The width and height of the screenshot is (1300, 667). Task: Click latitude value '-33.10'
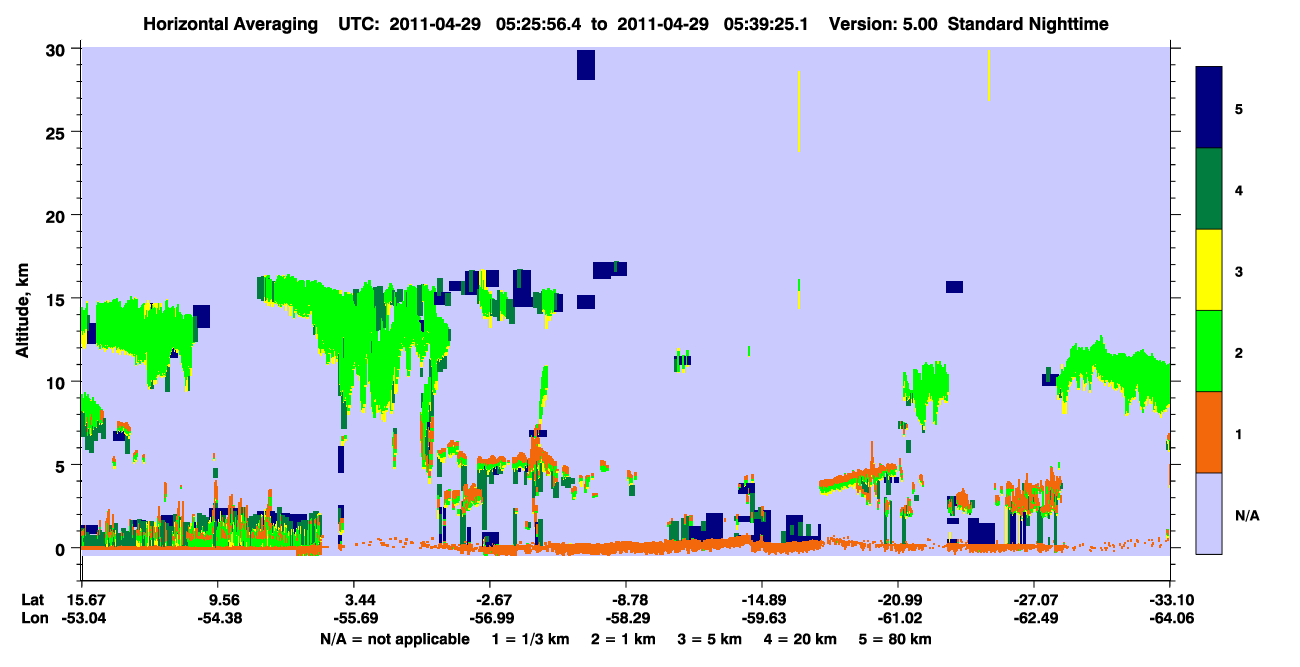(x=1169, y=600)
